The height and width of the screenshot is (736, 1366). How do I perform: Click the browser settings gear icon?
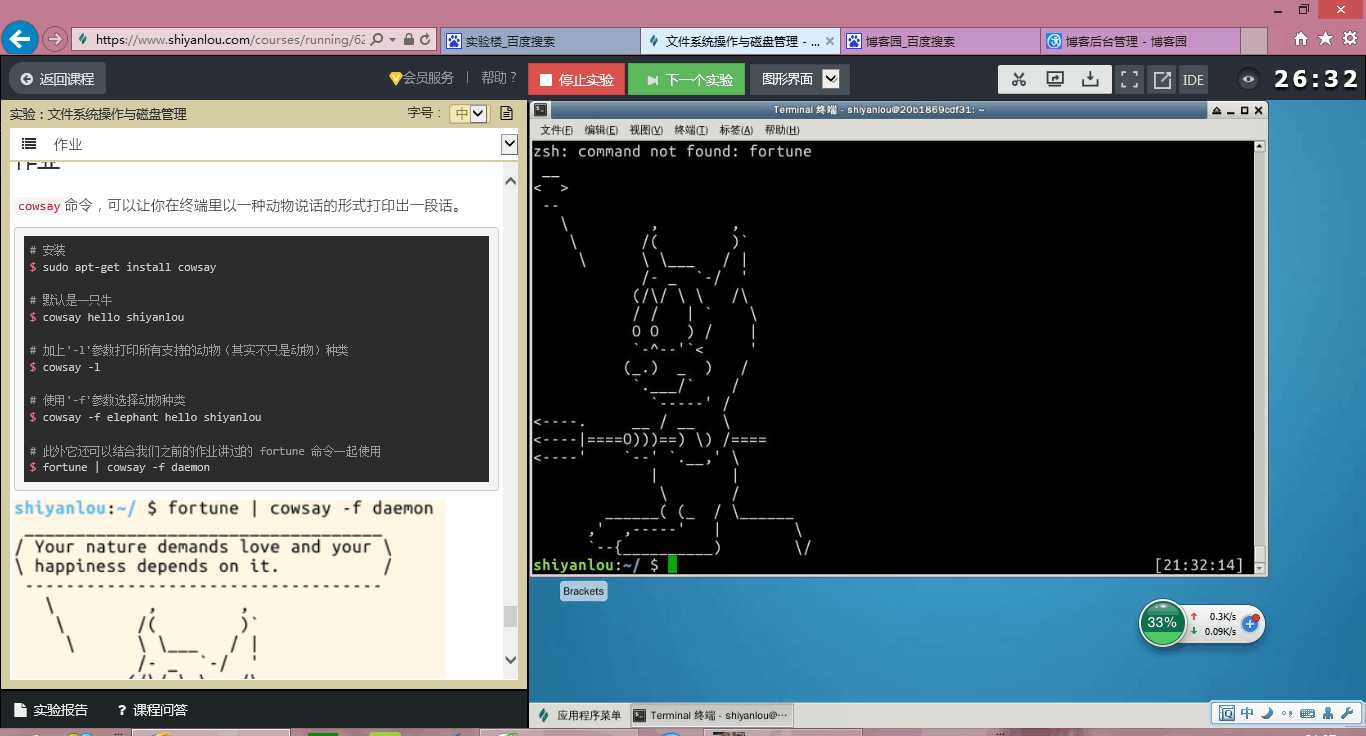tap(1349, 39)
